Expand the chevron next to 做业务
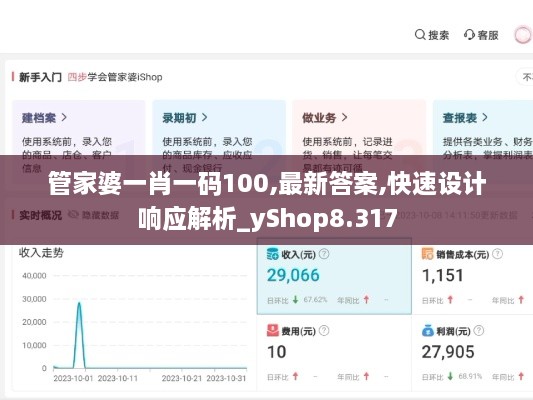This screenshot has height=400, width=533. point(344,118)
